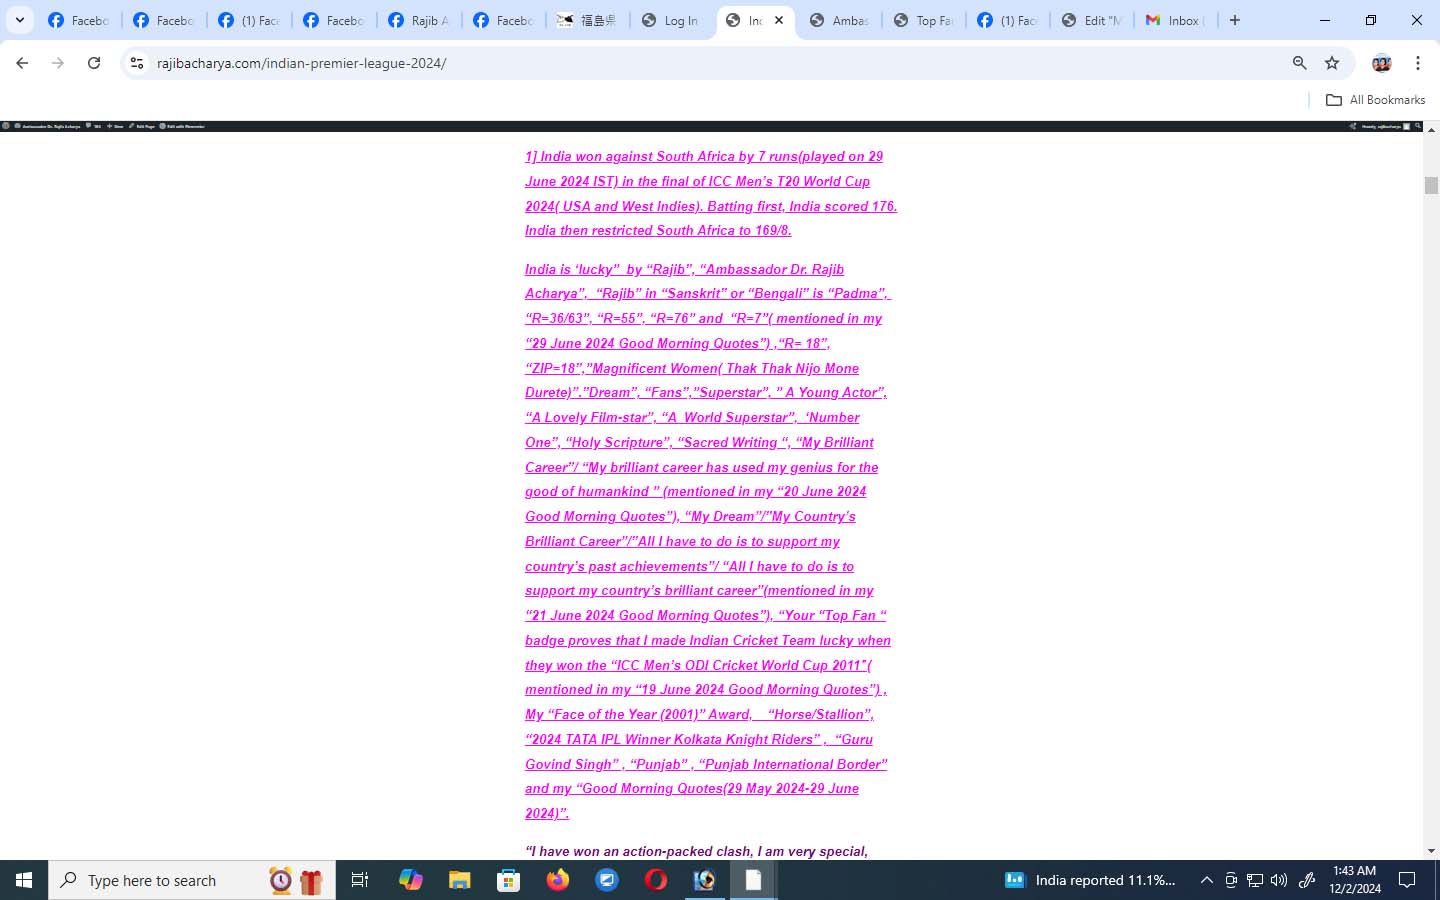Go forward in browser history

(x=58, y=63)
